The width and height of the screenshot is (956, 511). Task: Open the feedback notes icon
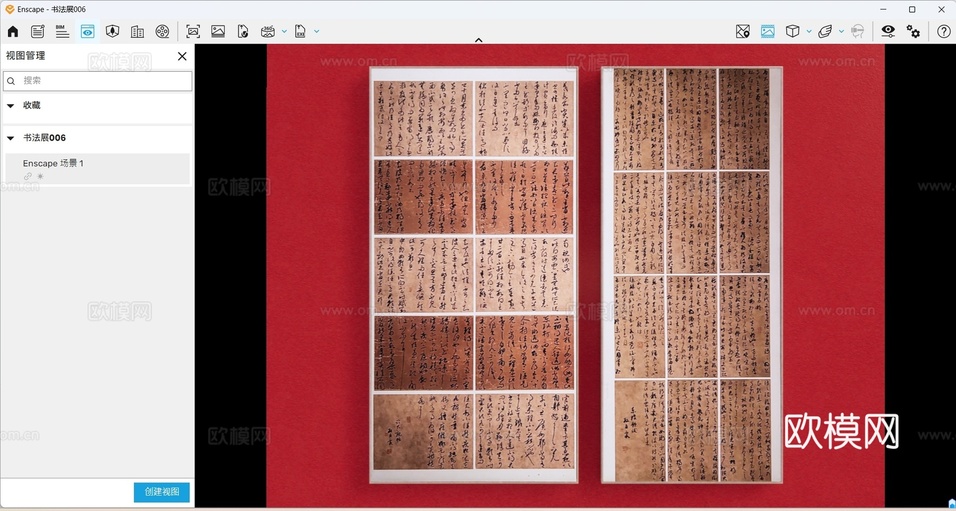click(x=38, y=32)
